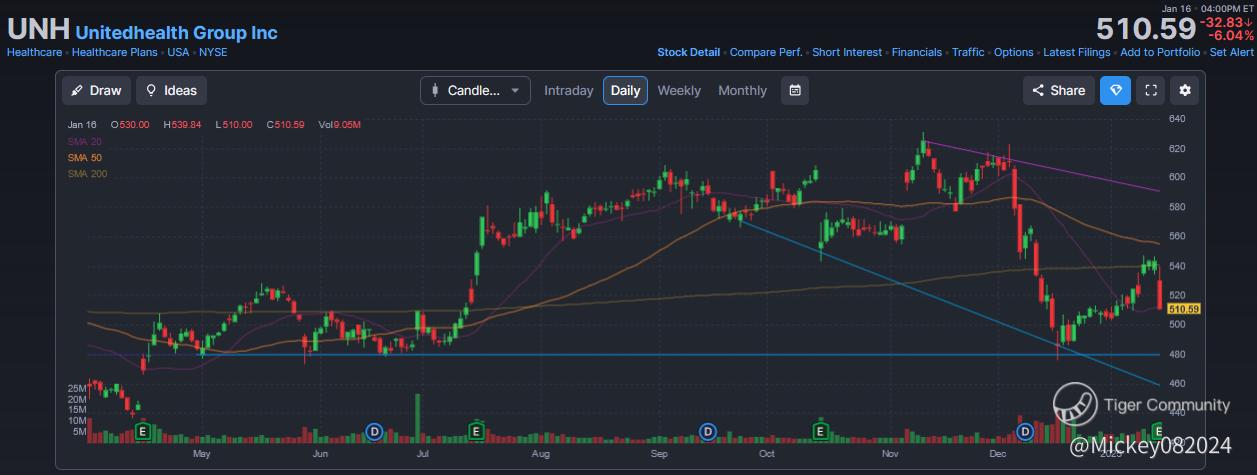Open the NYSE exchange link
The height and width of the screenshot is (475, 1257).
[212, 52]
